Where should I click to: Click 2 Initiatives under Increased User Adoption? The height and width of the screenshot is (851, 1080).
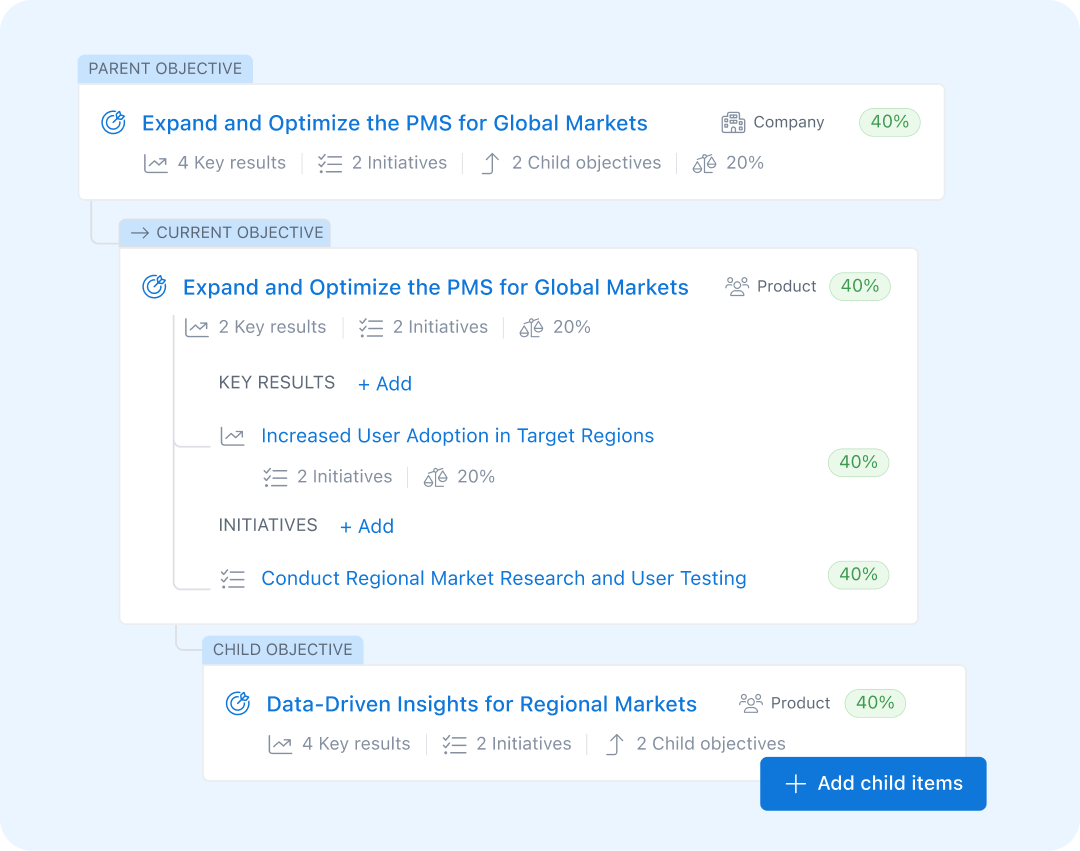(344, 476)
